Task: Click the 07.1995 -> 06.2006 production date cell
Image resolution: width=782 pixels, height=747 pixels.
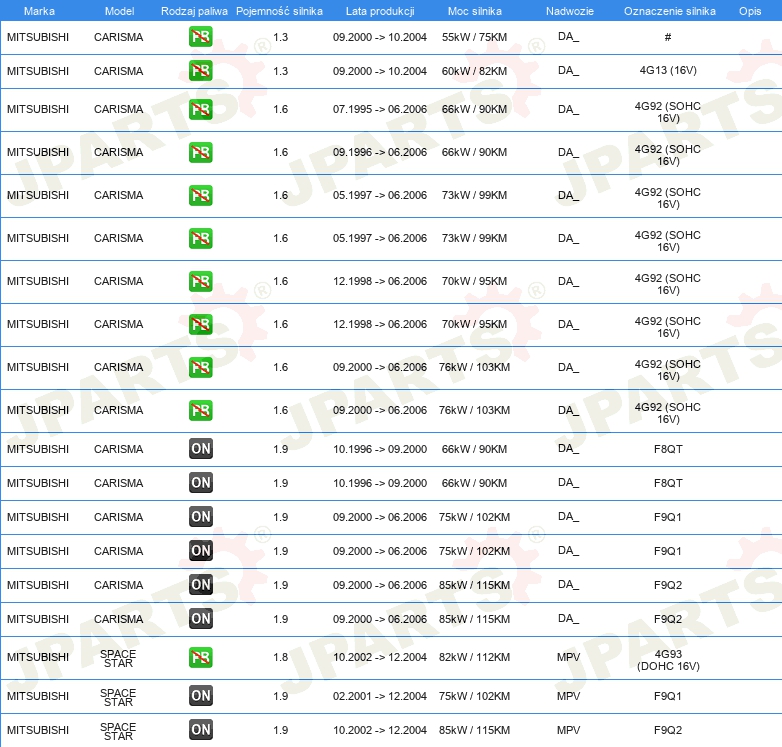Action: point(379,109)
